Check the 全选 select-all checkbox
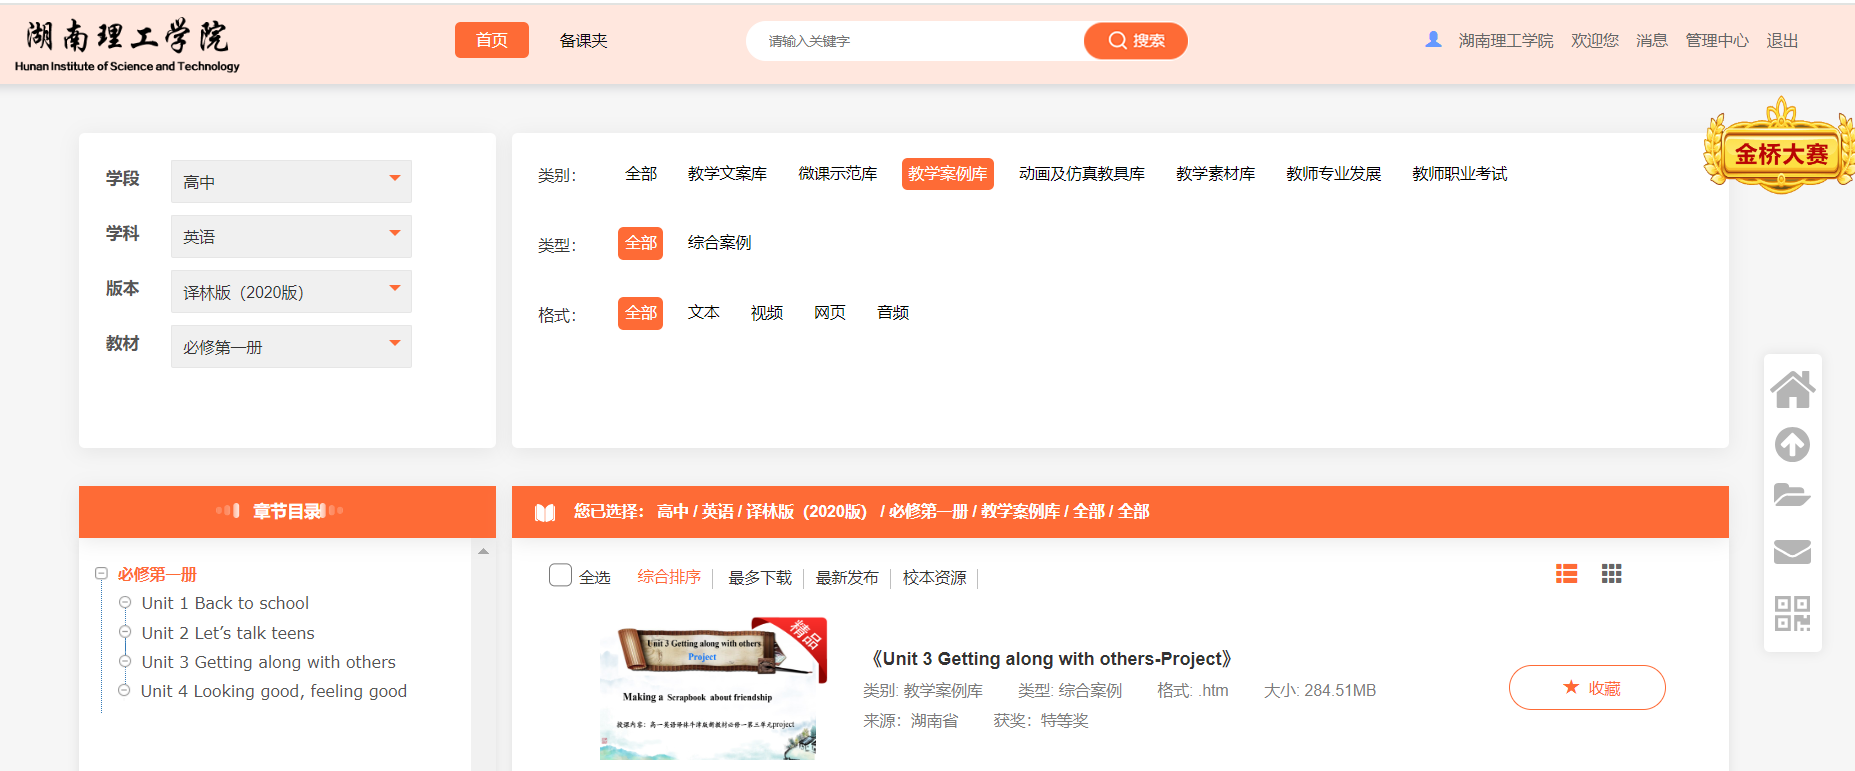Screen dimensions: 1855x771 pos(560,576)
